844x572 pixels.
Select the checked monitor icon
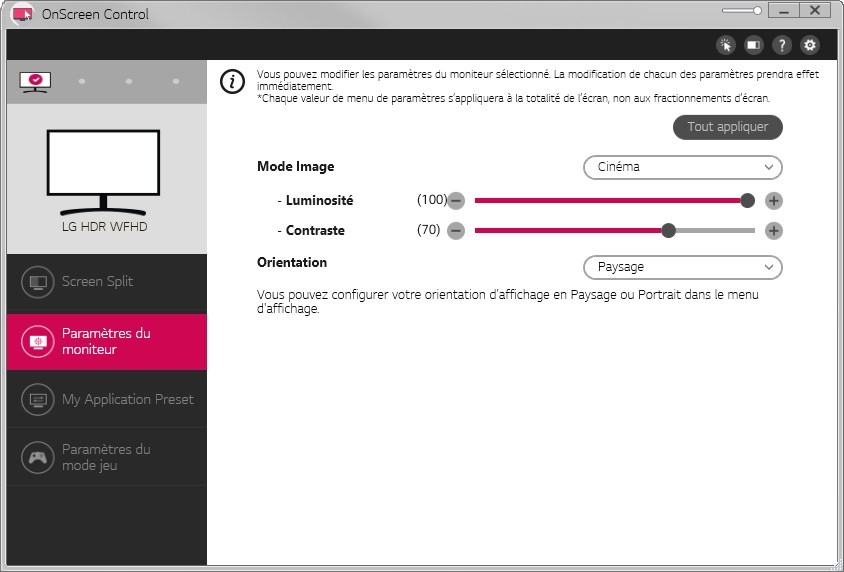[35, 81]
